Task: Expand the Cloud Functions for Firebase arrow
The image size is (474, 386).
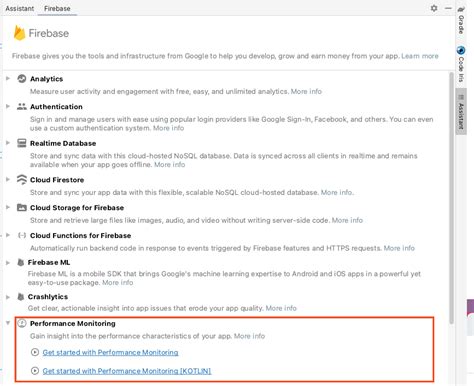Action: [8, 235]
